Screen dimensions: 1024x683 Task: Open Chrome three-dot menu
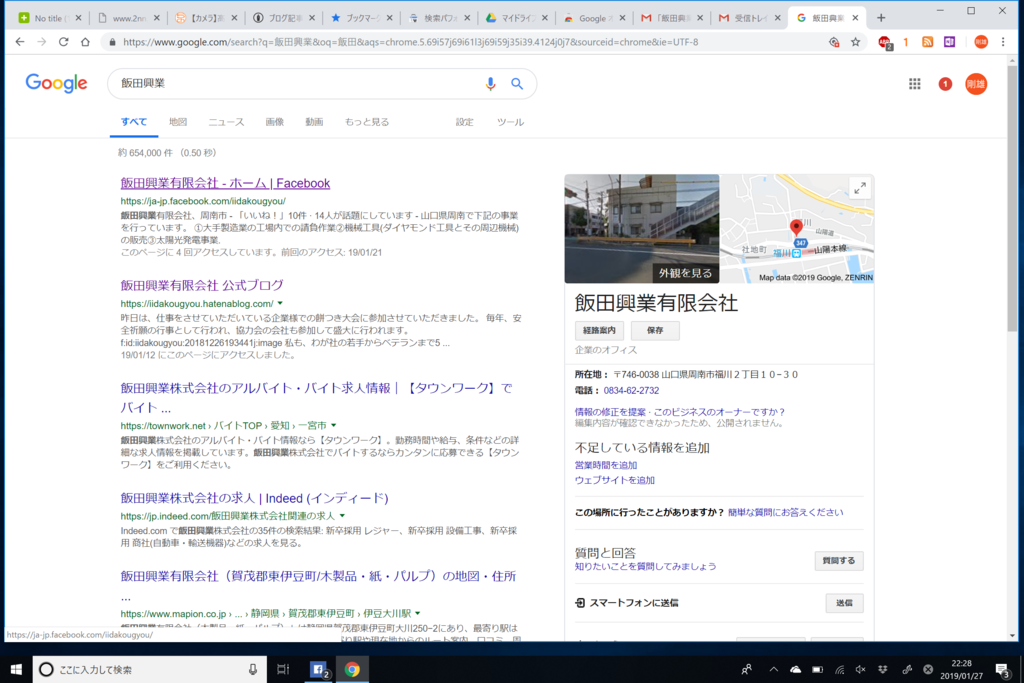coord(1003,42)
